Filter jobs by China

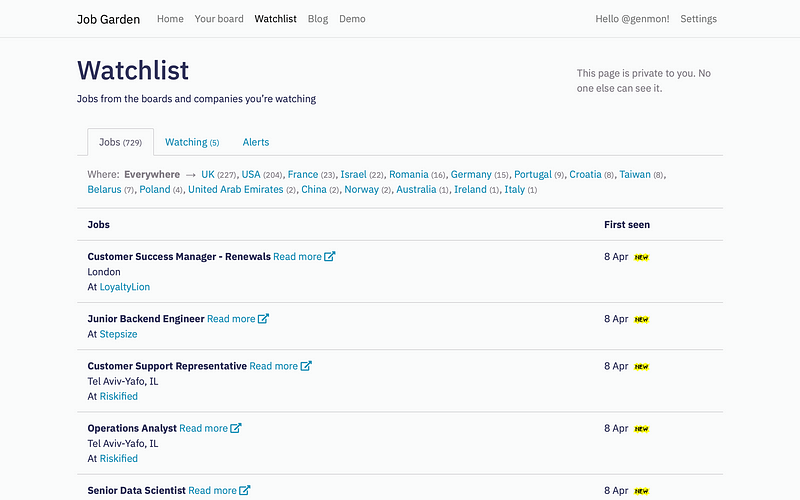coord(314,189)
